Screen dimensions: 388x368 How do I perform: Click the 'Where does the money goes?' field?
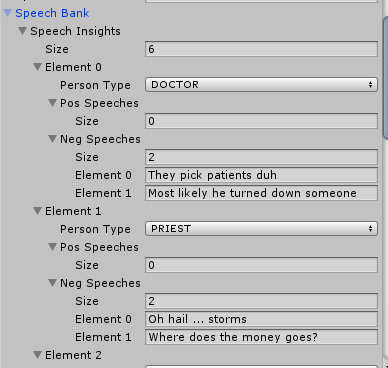tap(261, 337)
